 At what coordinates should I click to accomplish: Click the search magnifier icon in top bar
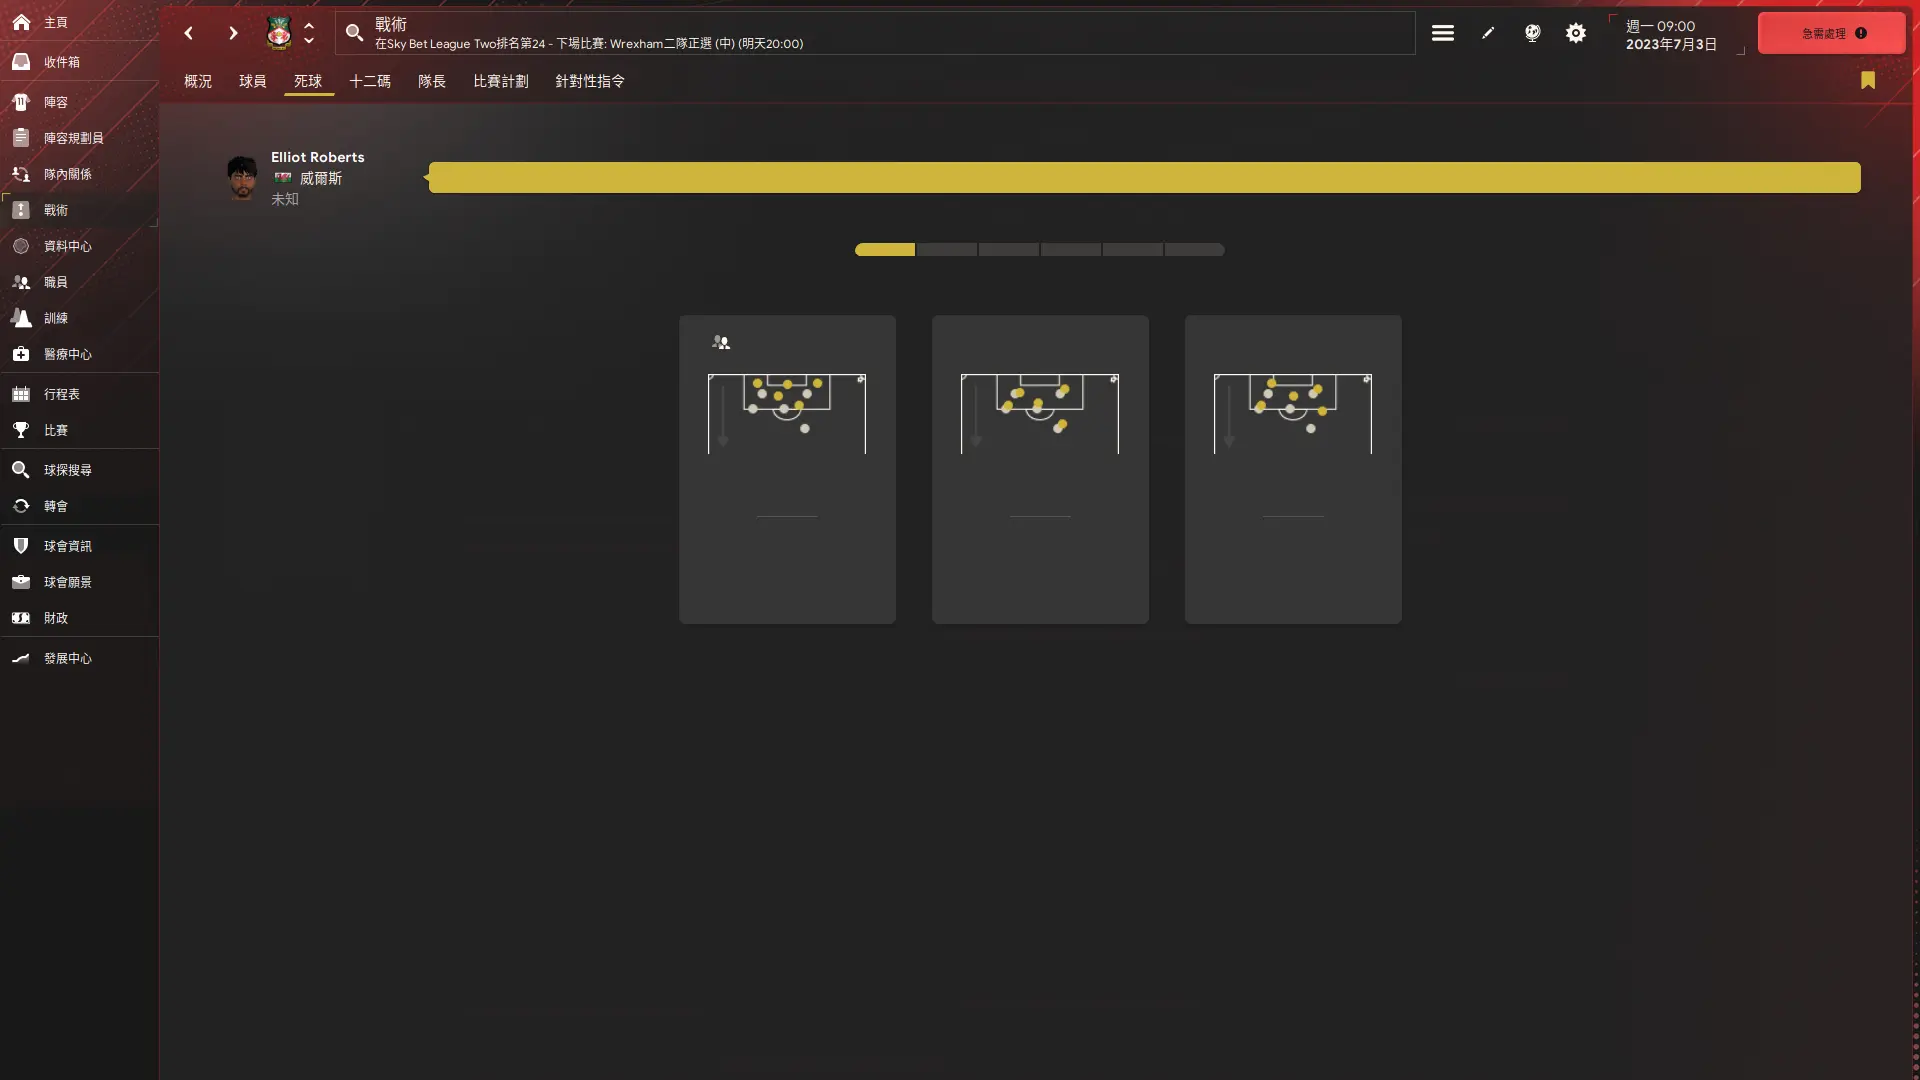point(354,33)
